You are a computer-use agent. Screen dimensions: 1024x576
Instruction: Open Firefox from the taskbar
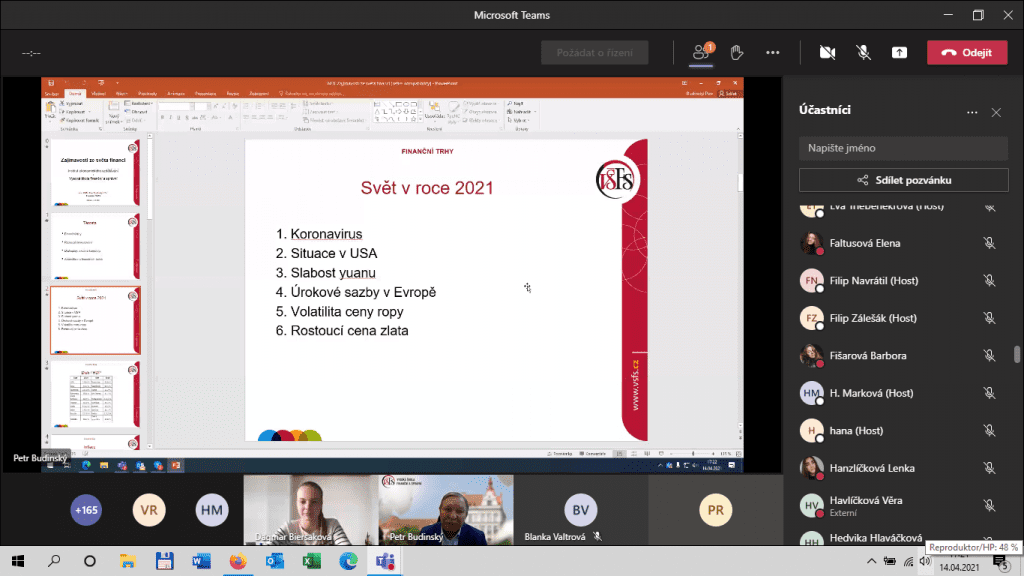point(238,561)
